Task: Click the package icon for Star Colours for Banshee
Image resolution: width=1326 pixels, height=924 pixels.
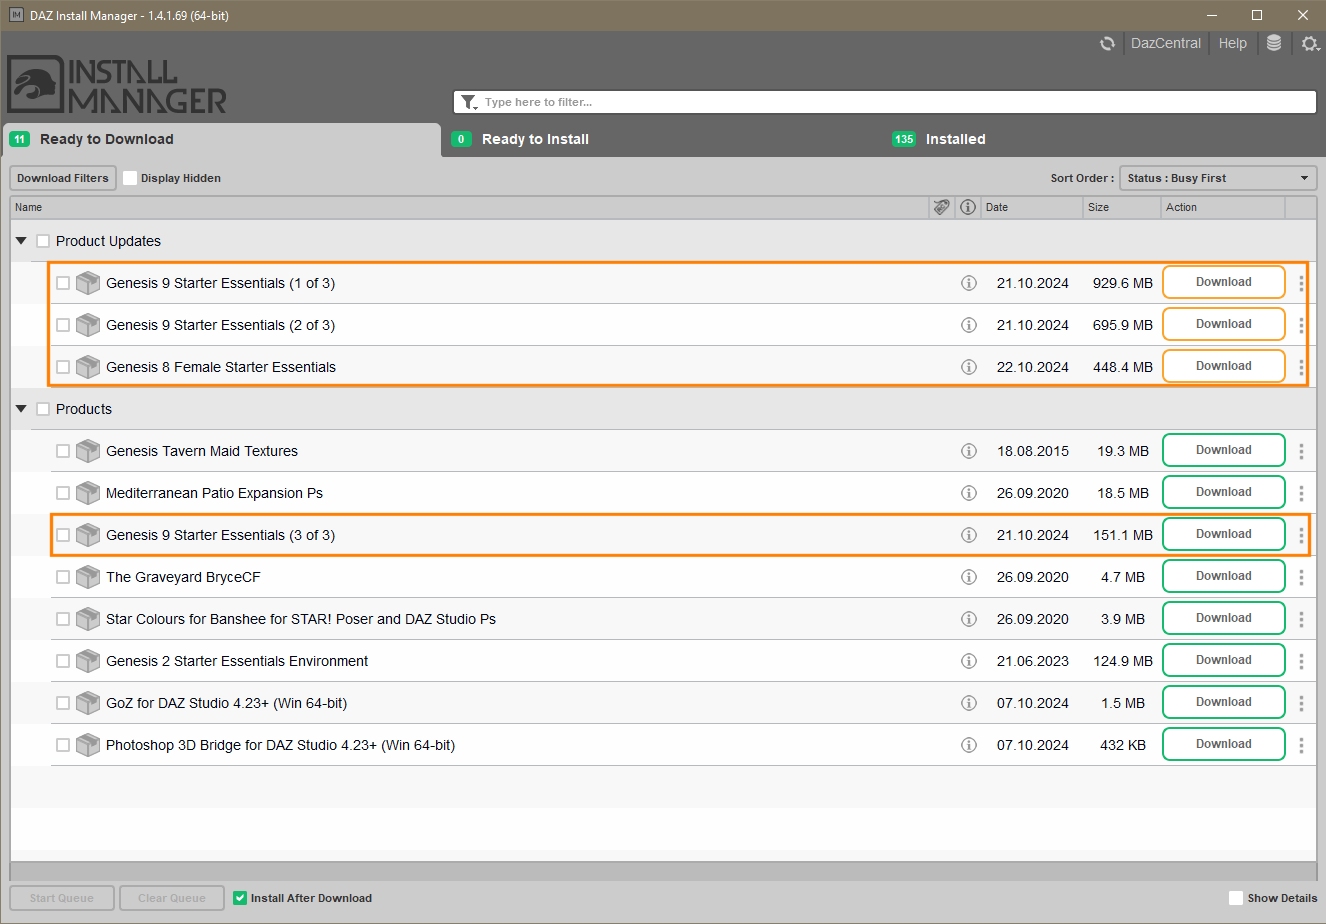Action: [88, 619]
